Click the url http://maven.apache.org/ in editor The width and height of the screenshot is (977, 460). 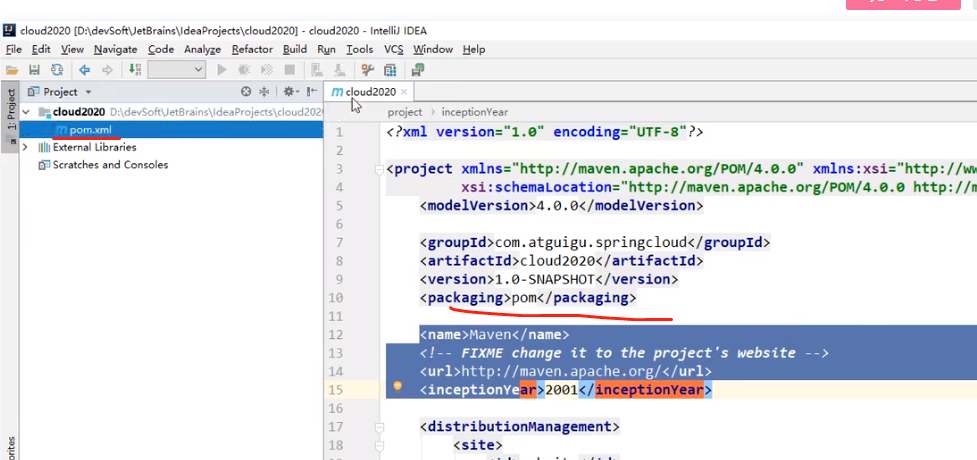(560, 371)
